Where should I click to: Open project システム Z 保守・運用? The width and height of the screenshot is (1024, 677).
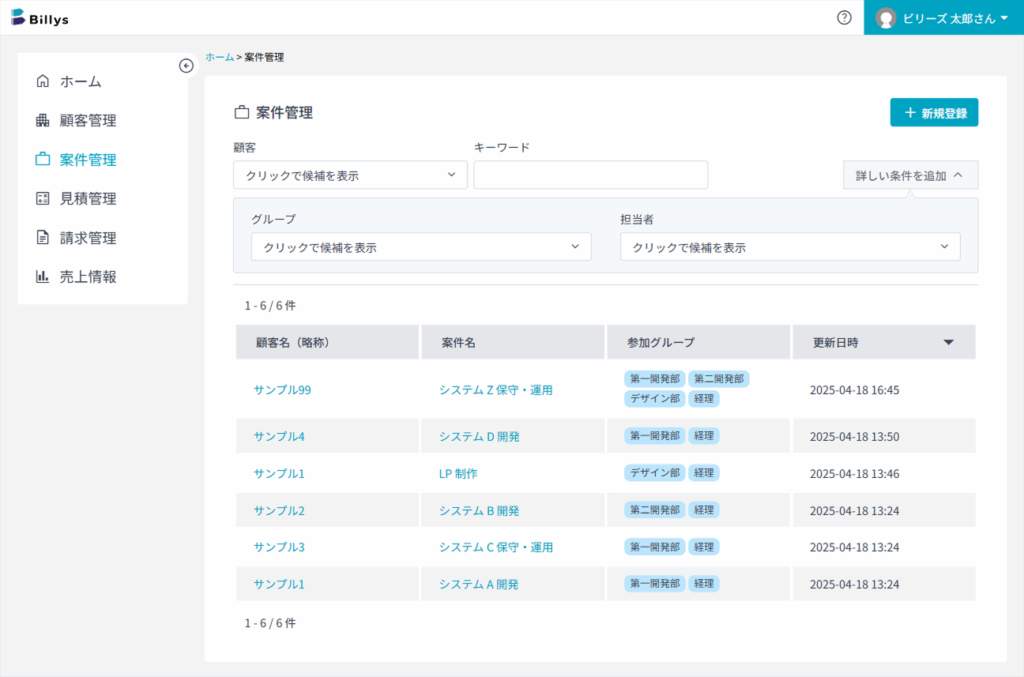pyautogui.click(x=496, y=390)
